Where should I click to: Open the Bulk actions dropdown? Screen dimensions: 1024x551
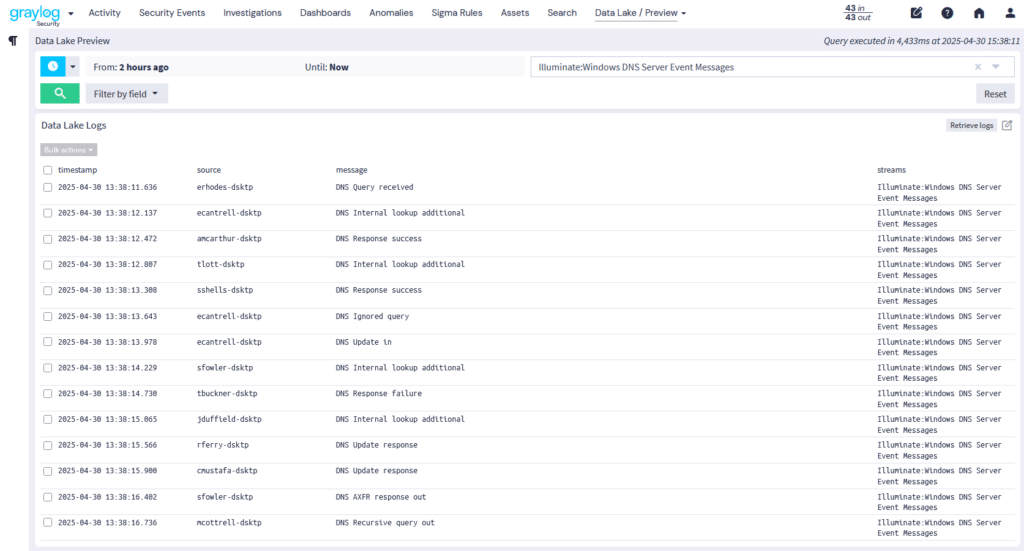(69, 150)
